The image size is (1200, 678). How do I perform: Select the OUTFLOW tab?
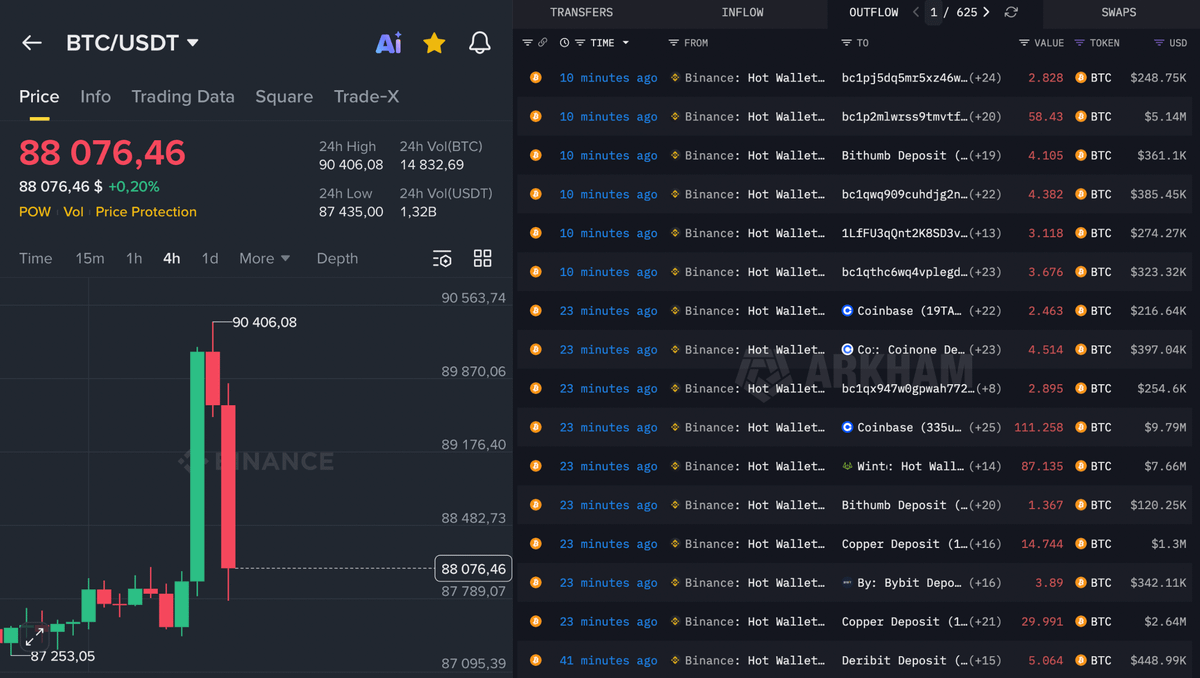[x=873, y=12]
